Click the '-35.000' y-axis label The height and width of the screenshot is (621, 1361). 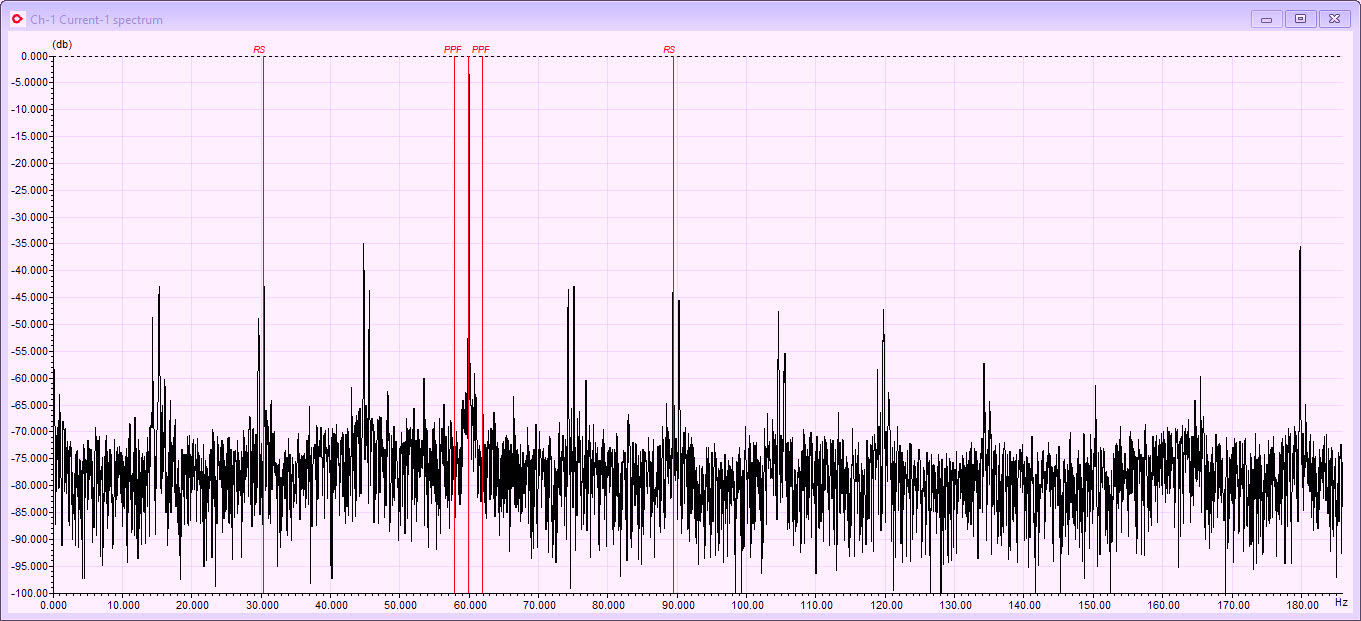32,244
